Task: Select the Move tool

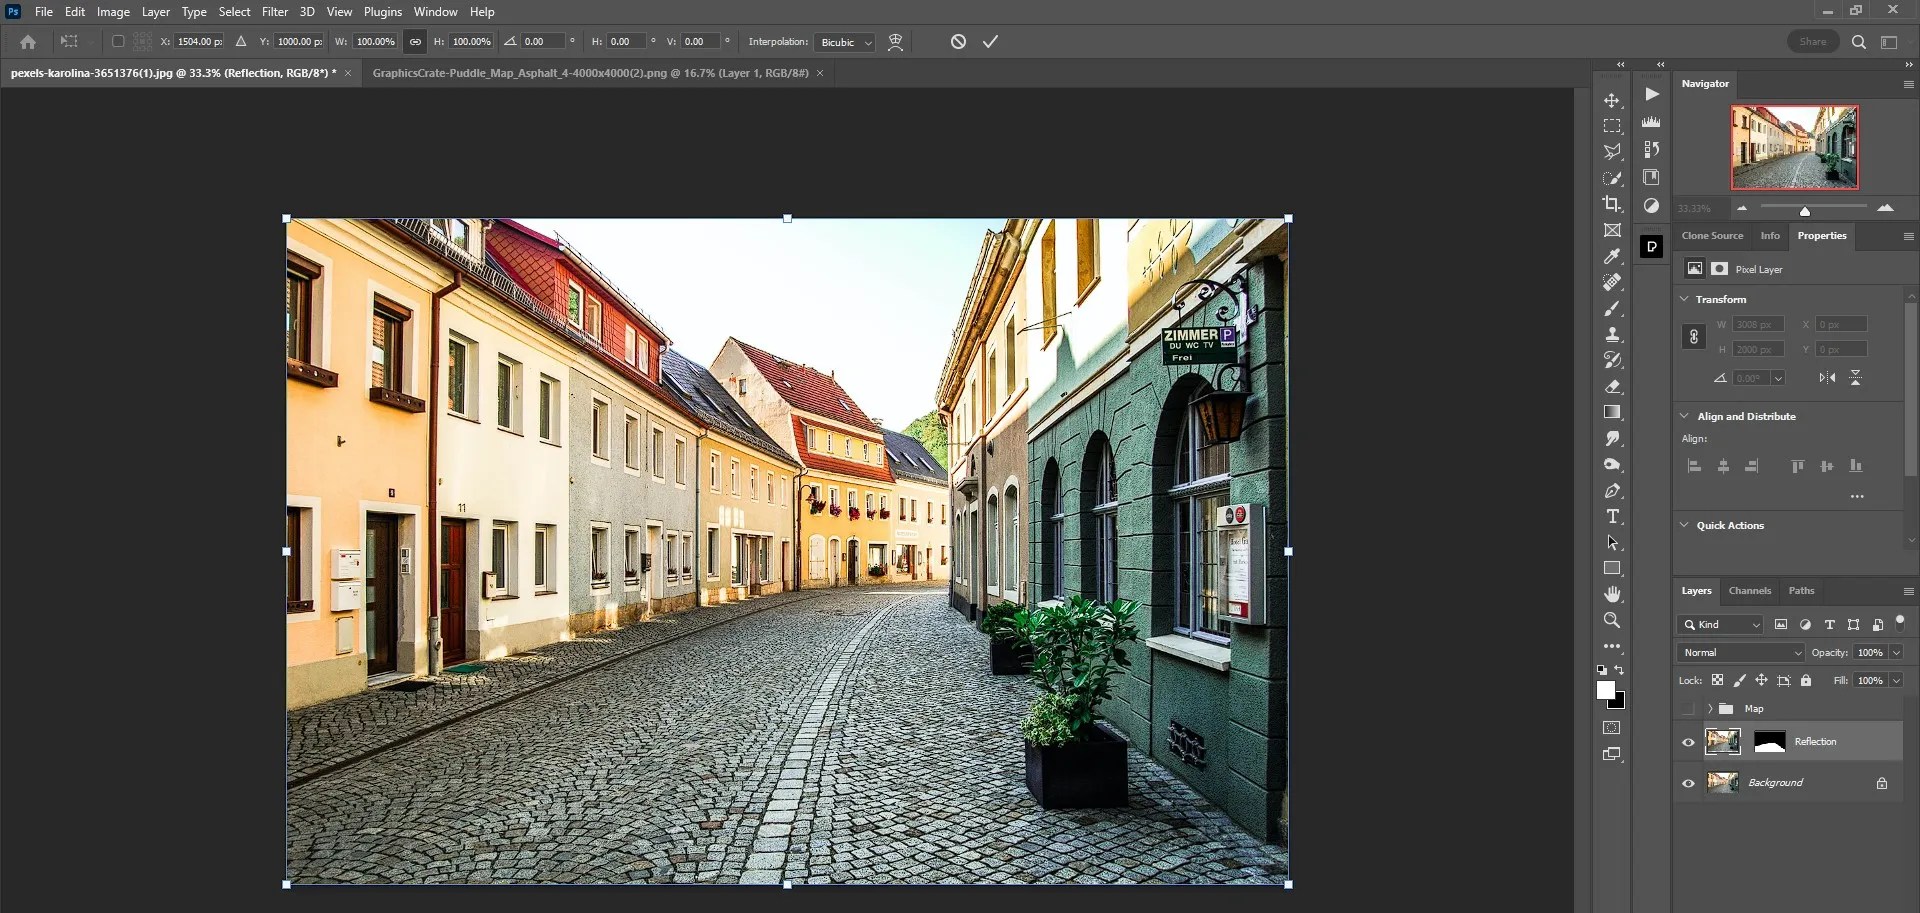Action: (x=1612, y=100)
